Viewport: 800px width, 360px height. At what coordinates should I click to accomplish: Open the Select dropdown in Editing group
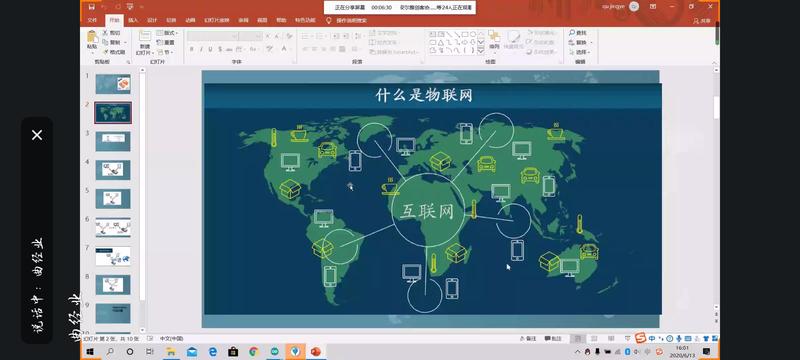tap(580, 52)
